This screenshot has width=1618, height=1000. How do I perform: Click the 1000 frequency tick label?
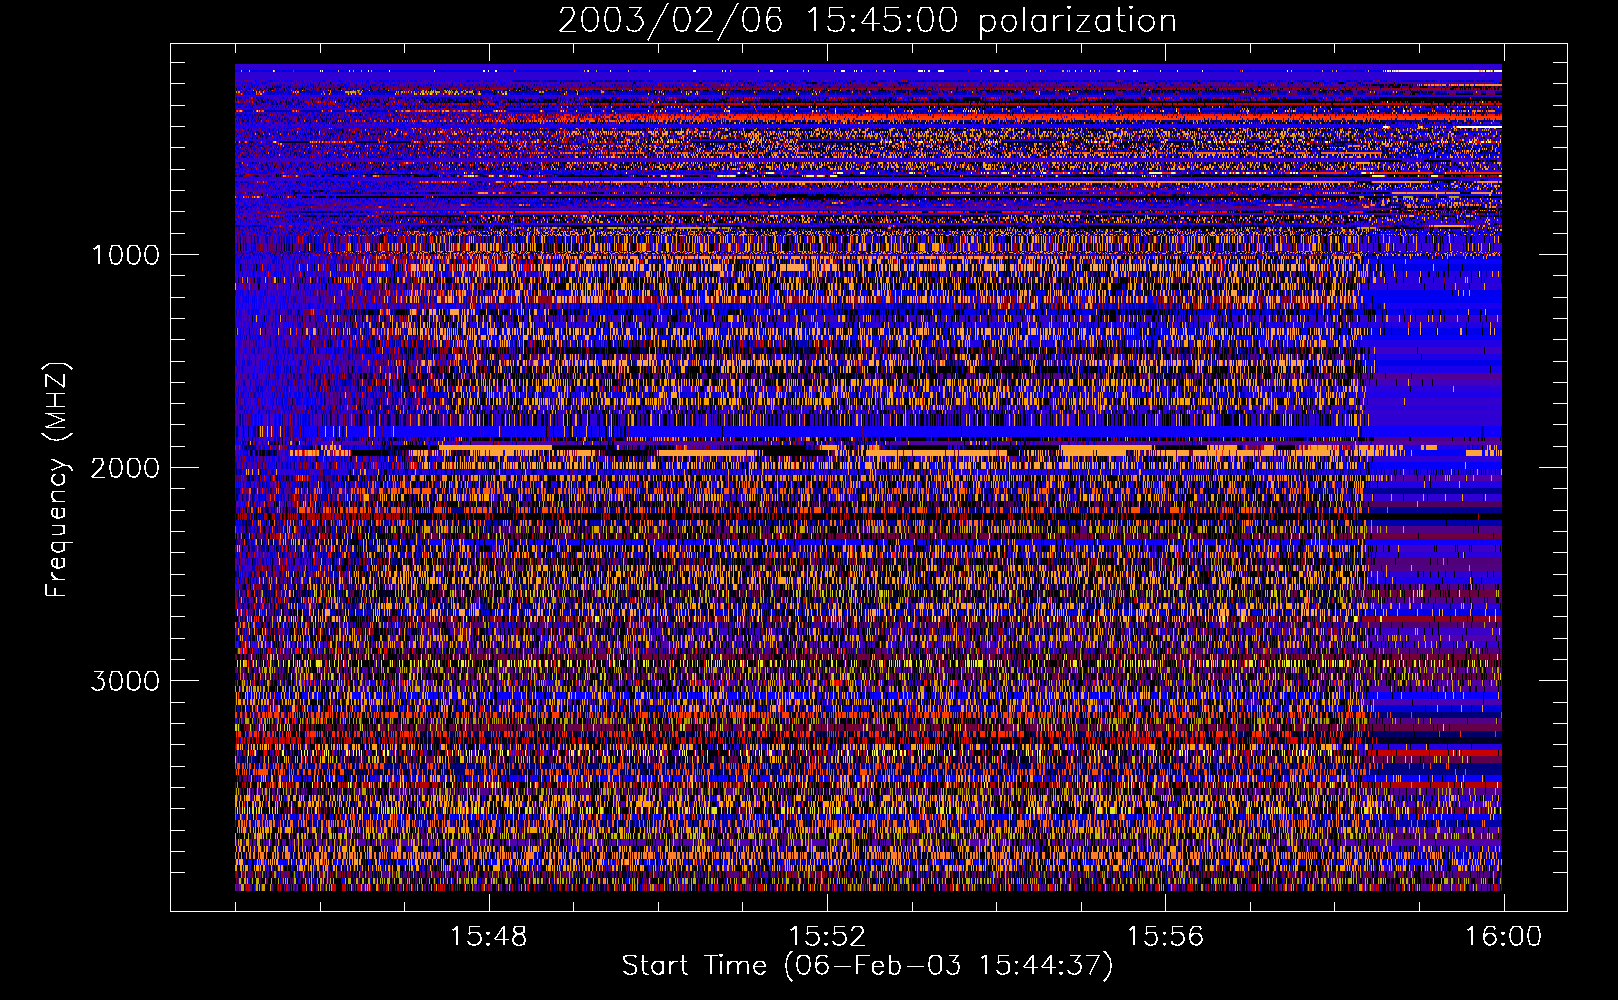pos(125,255)
